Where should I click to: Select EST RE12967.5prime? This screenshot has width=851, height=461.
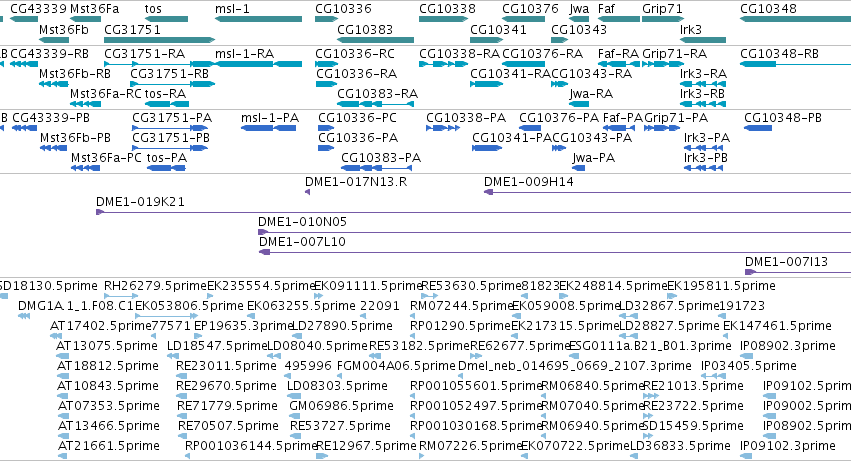click(322, 456)
